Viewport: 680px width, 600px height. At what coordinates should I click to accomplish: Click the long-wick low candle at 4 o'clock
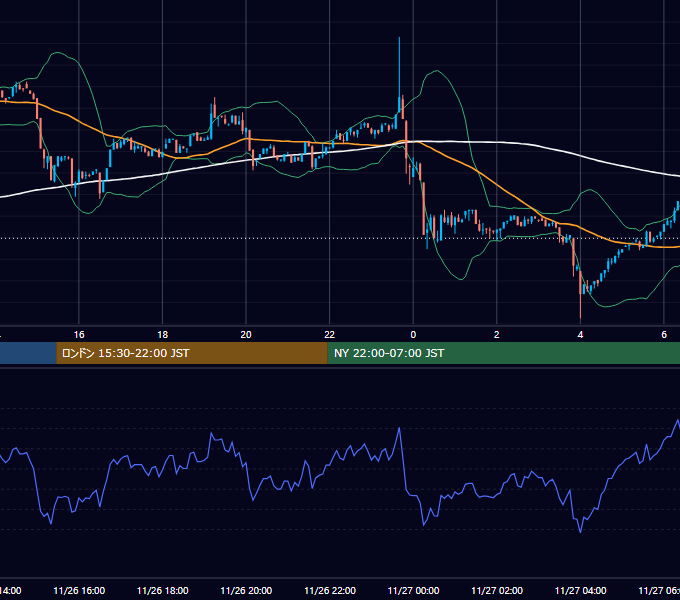(x=580, y=295)
